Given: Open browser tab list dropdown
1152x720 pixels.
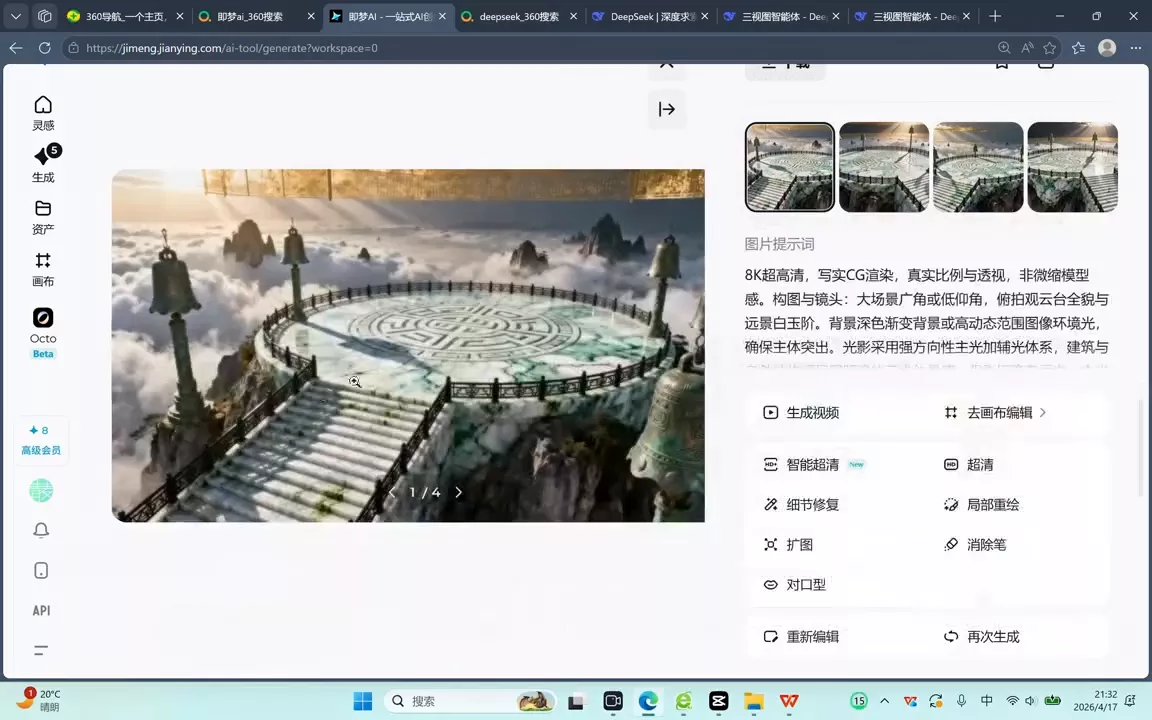Looking at the screenshot, I should [x=15, y=16].
